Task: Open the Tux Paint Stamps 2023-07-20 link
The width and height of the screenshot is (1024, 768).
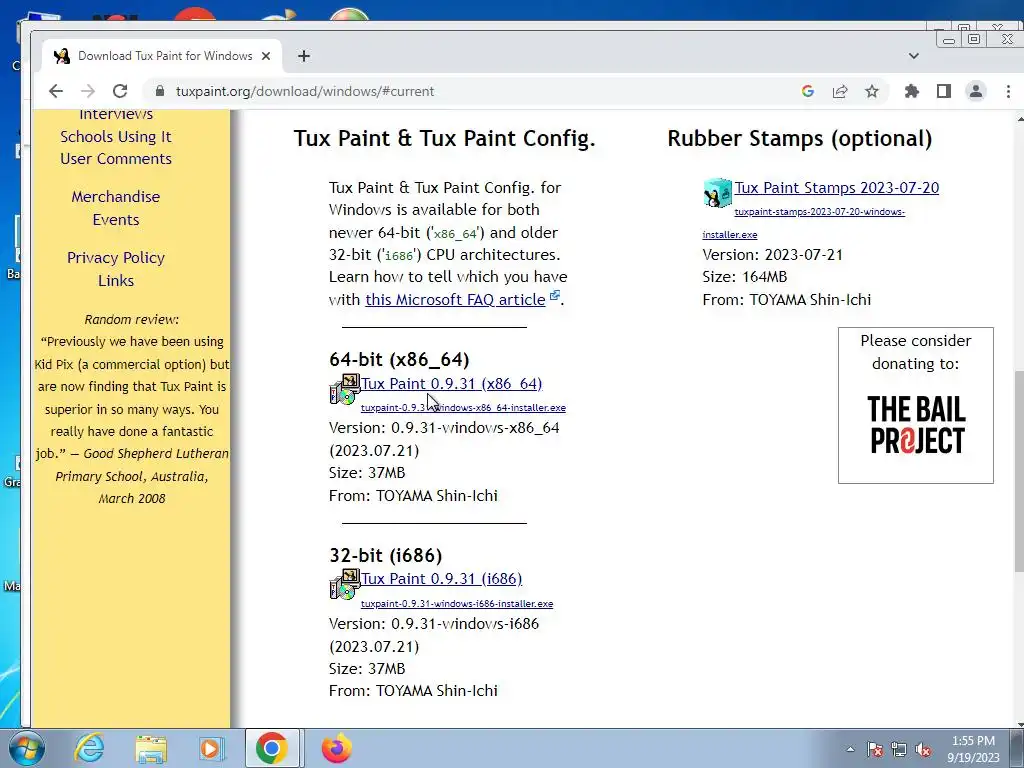Action: coord(837,187)
